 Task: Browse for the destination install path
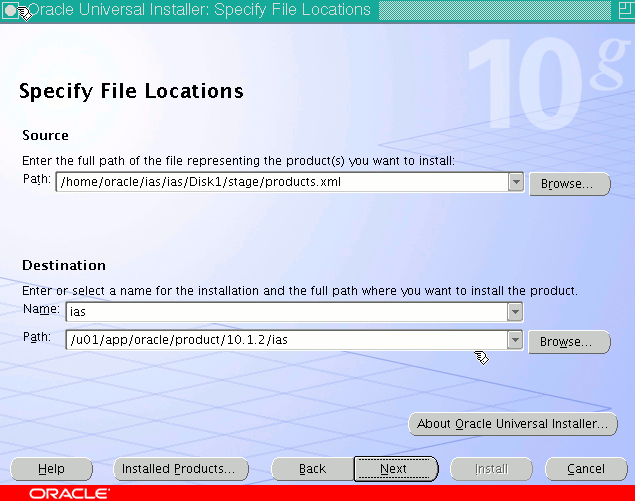(x=569, y=342)
